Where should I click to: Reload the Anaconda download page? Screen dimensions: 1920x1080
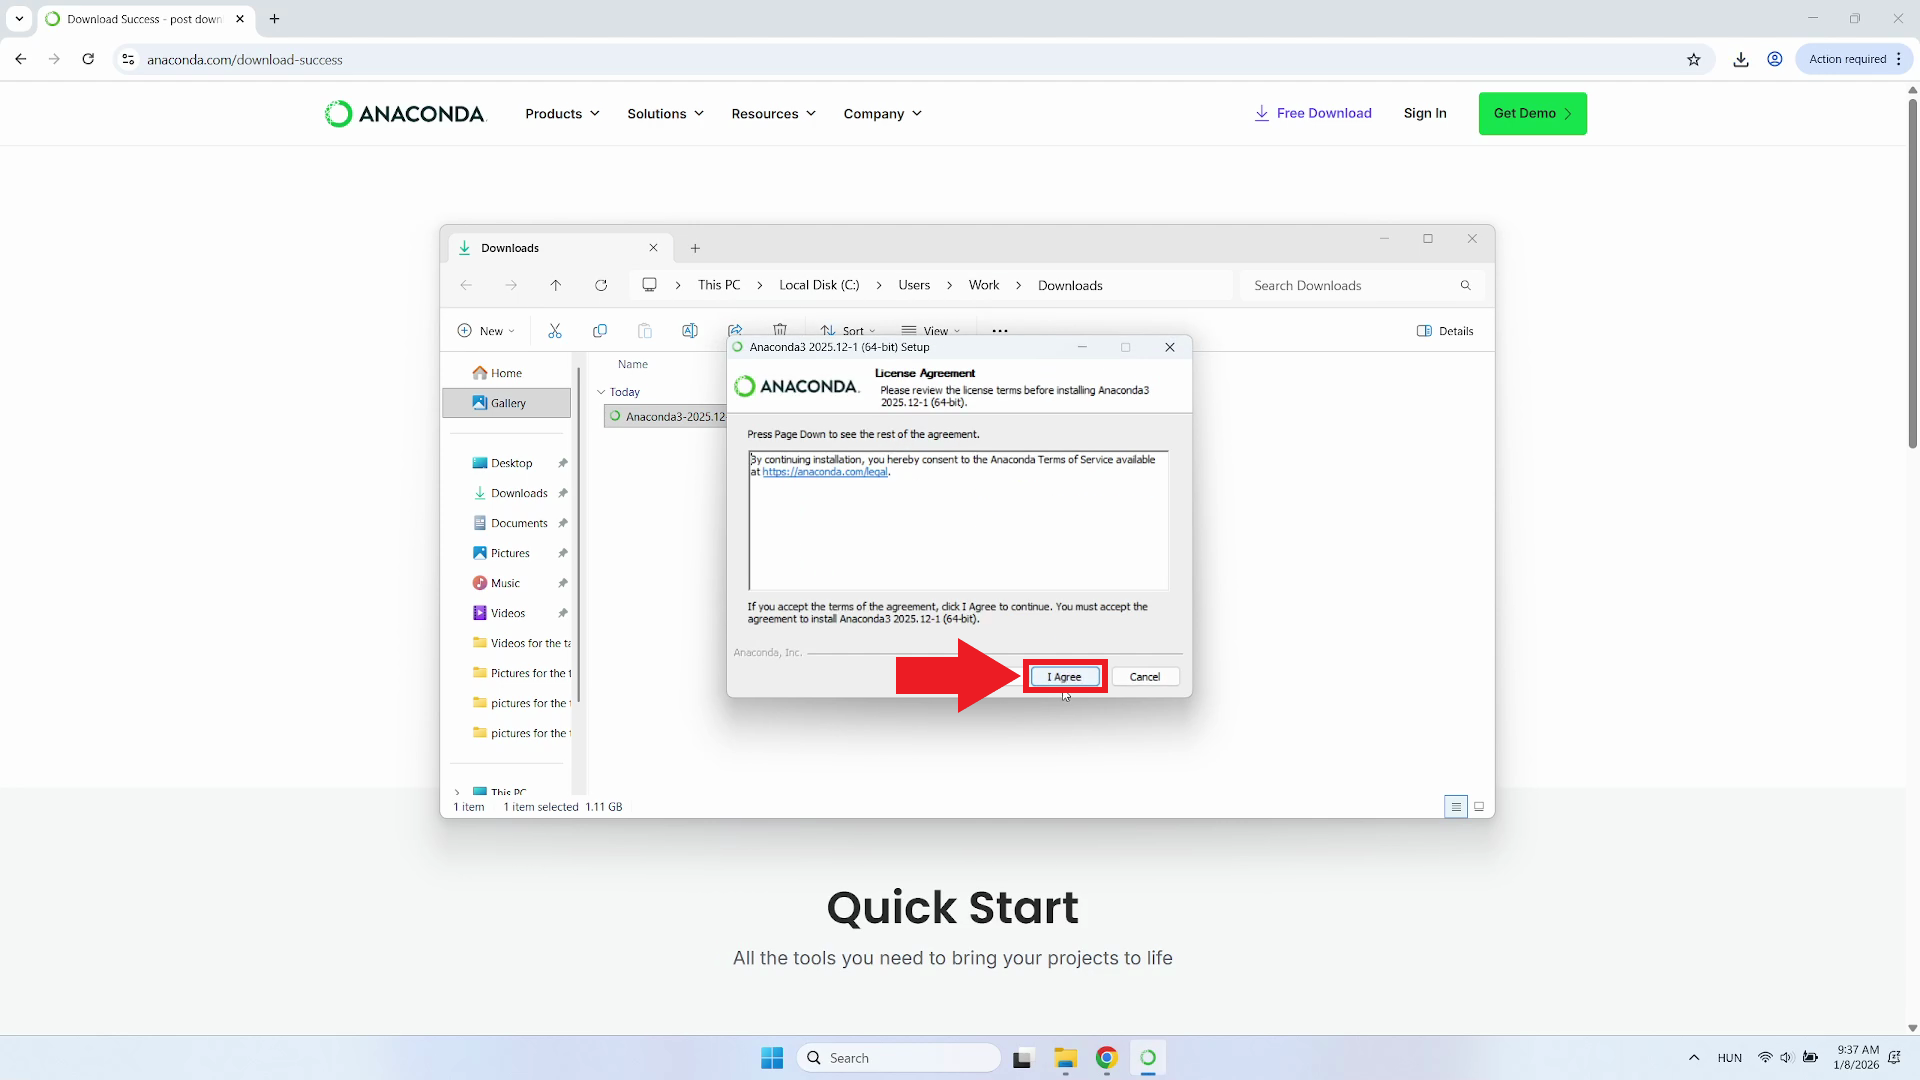click(88, 59)
